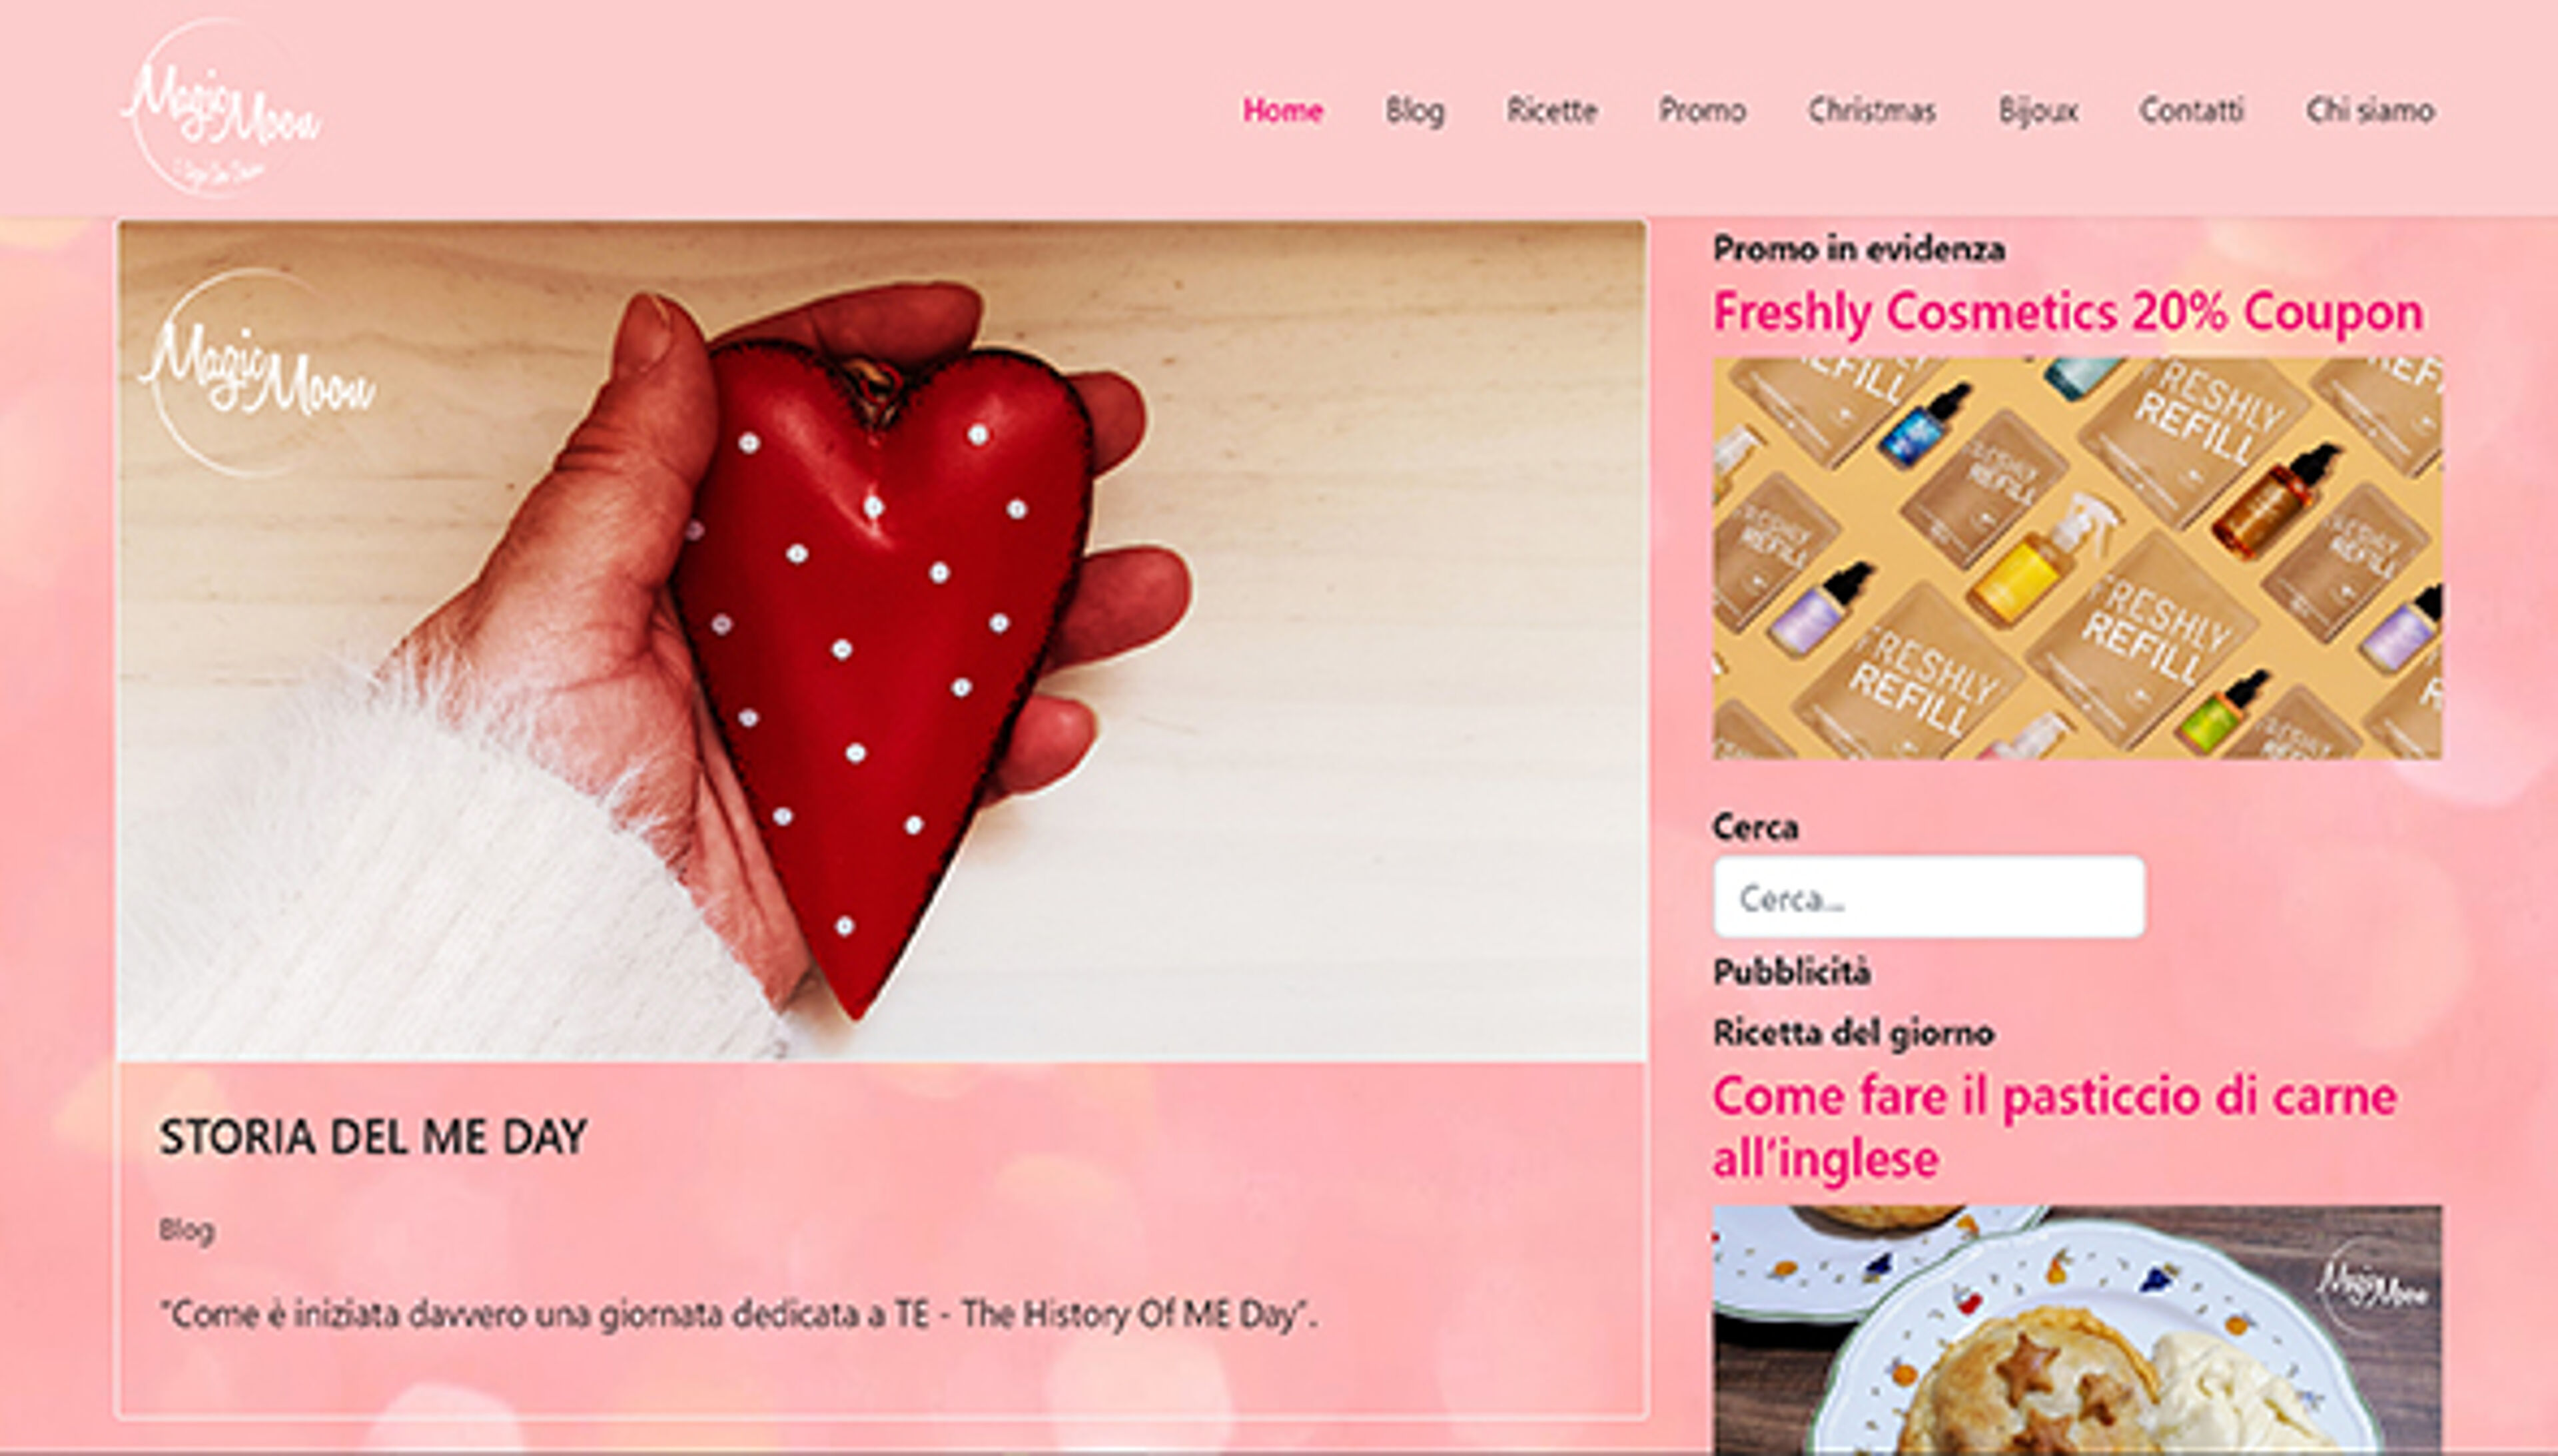Visit the Bijoux page
This screenshot has height=1456, width=2558.
tap(2037, 110)
